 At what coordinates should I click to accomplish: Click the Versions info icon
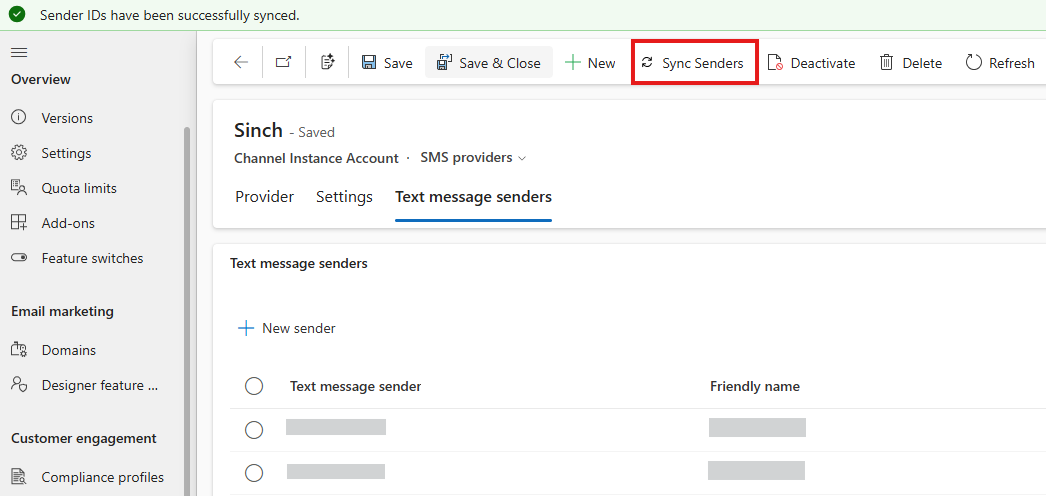19,117
